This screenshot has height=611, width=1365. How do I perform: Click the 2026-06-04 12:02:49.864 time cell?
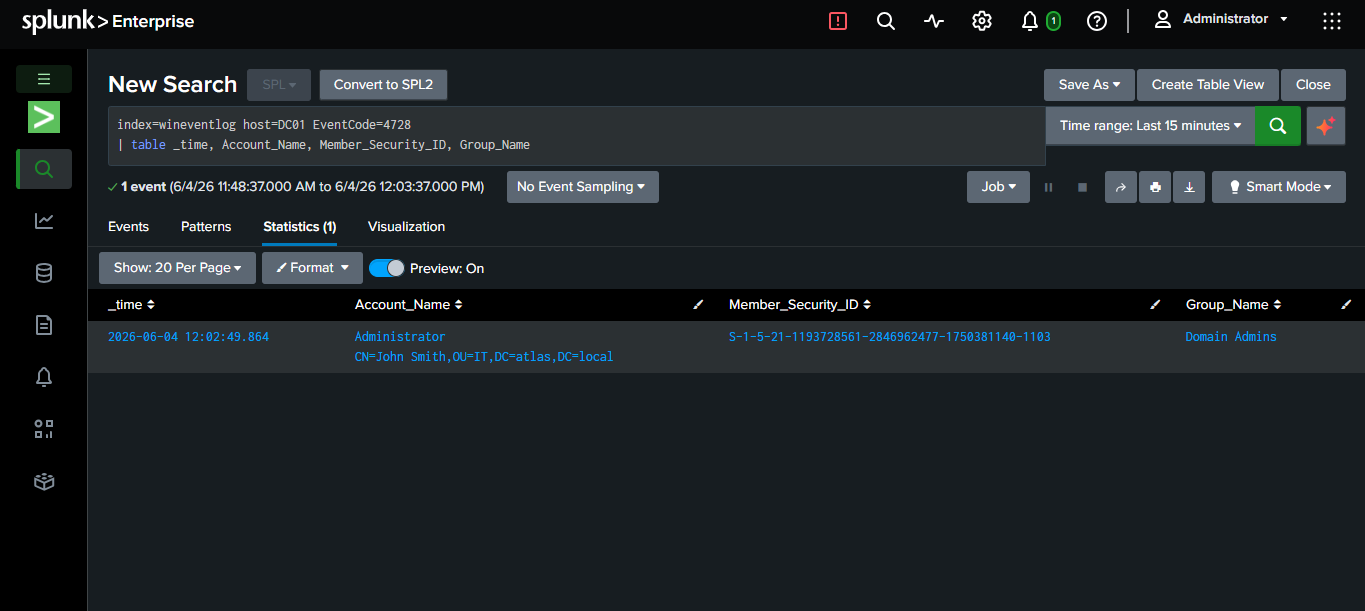click(188, 337)
